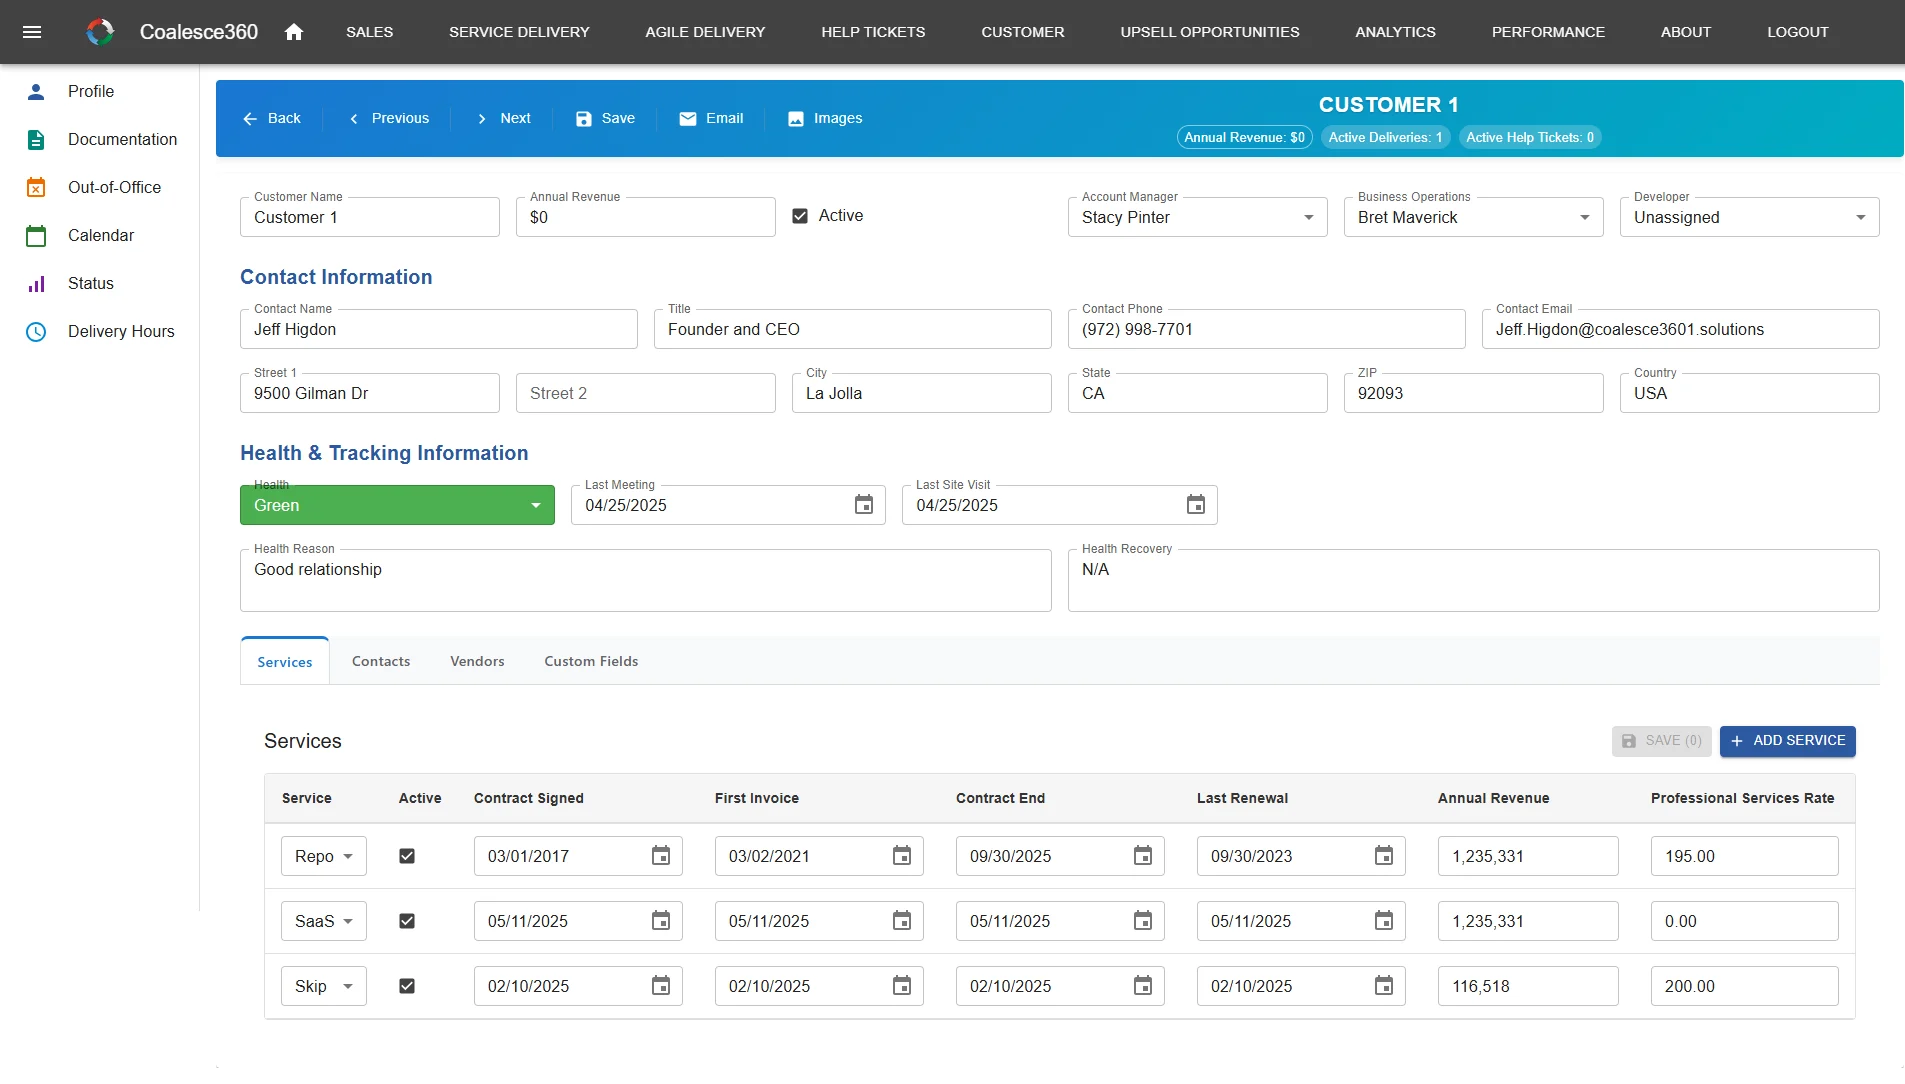The image size is (1905, 1084).
Task: Open First Invoice date picker for Repo row
Action: click(x=902, y=856)
